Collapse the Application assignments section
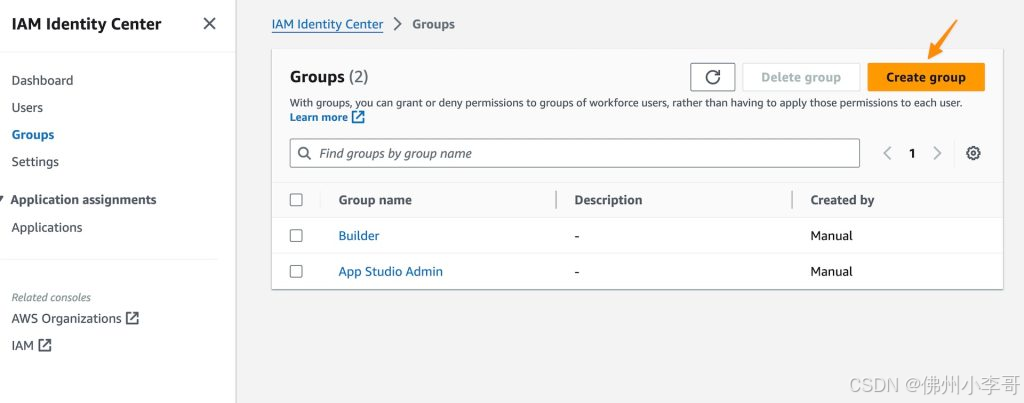Image resolution: width=1024 pixels, height=403 pixels. click(x=3, y=199)
